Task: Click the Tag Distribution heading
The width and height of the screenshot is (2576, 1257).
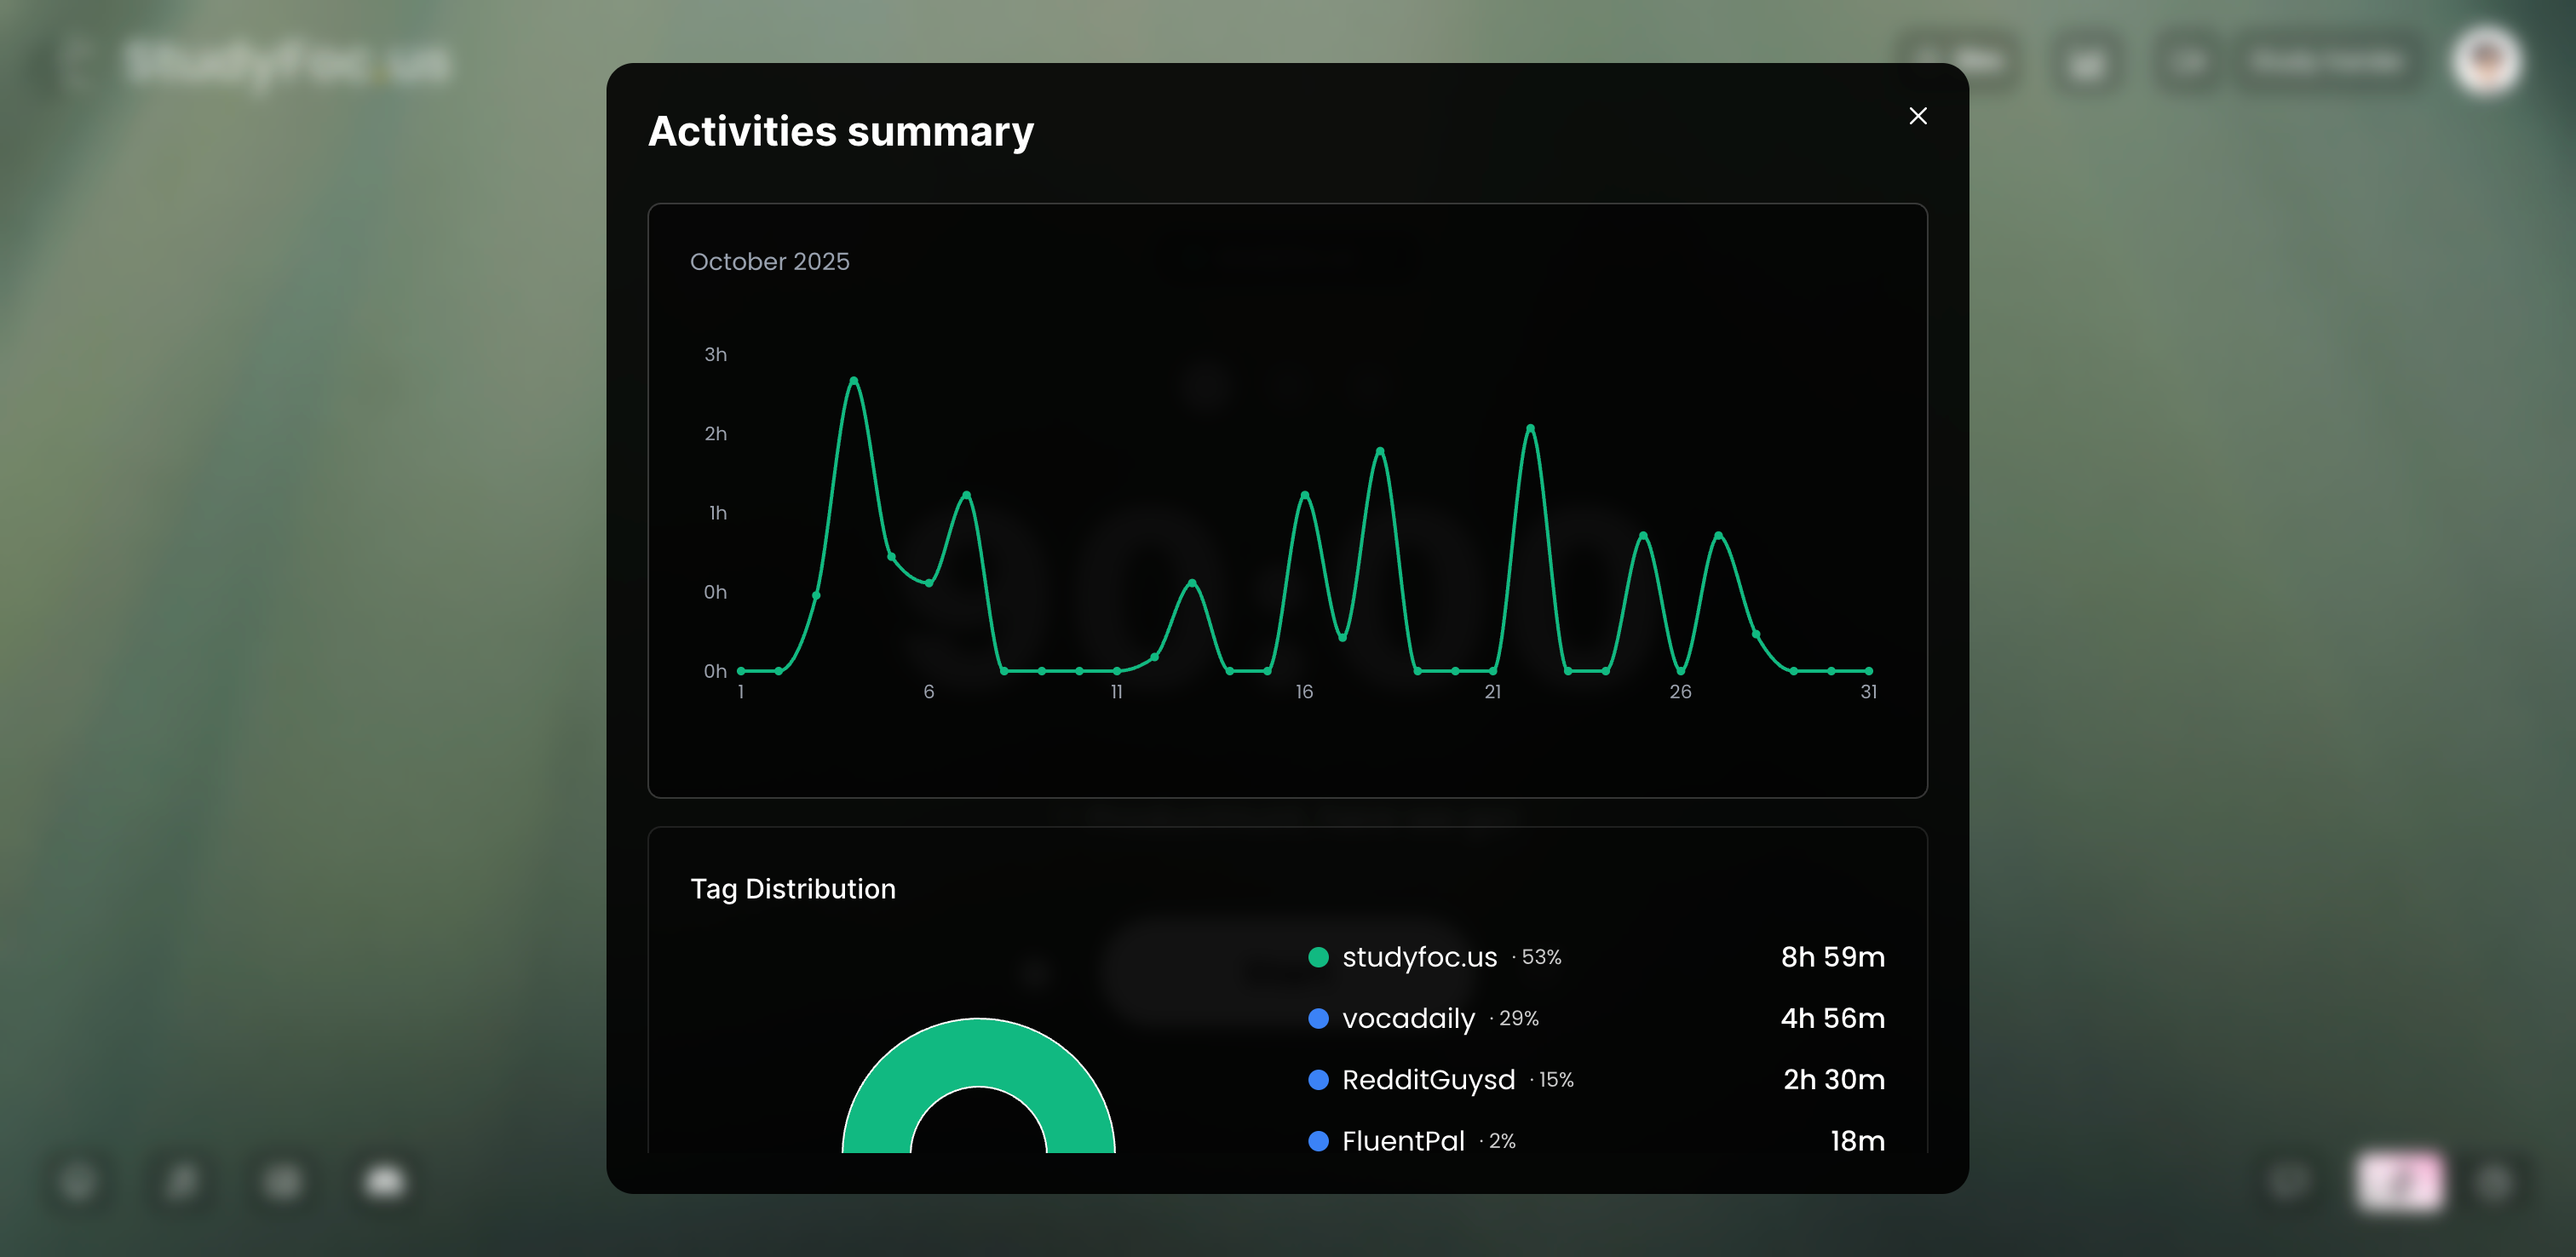Action: (793, 889)
